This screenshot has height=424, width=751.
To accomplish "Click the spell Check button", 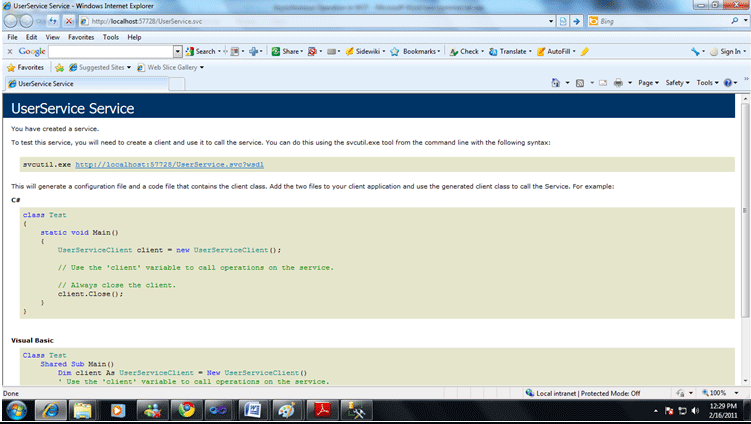I will [465, 51].
